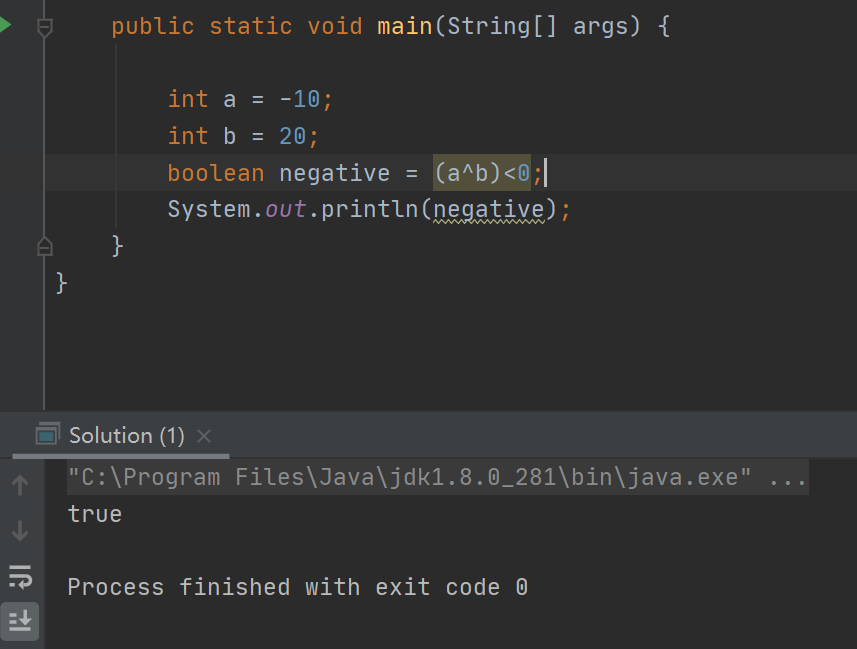Click the underlined 'negative' in println

(x=489, y=210)
